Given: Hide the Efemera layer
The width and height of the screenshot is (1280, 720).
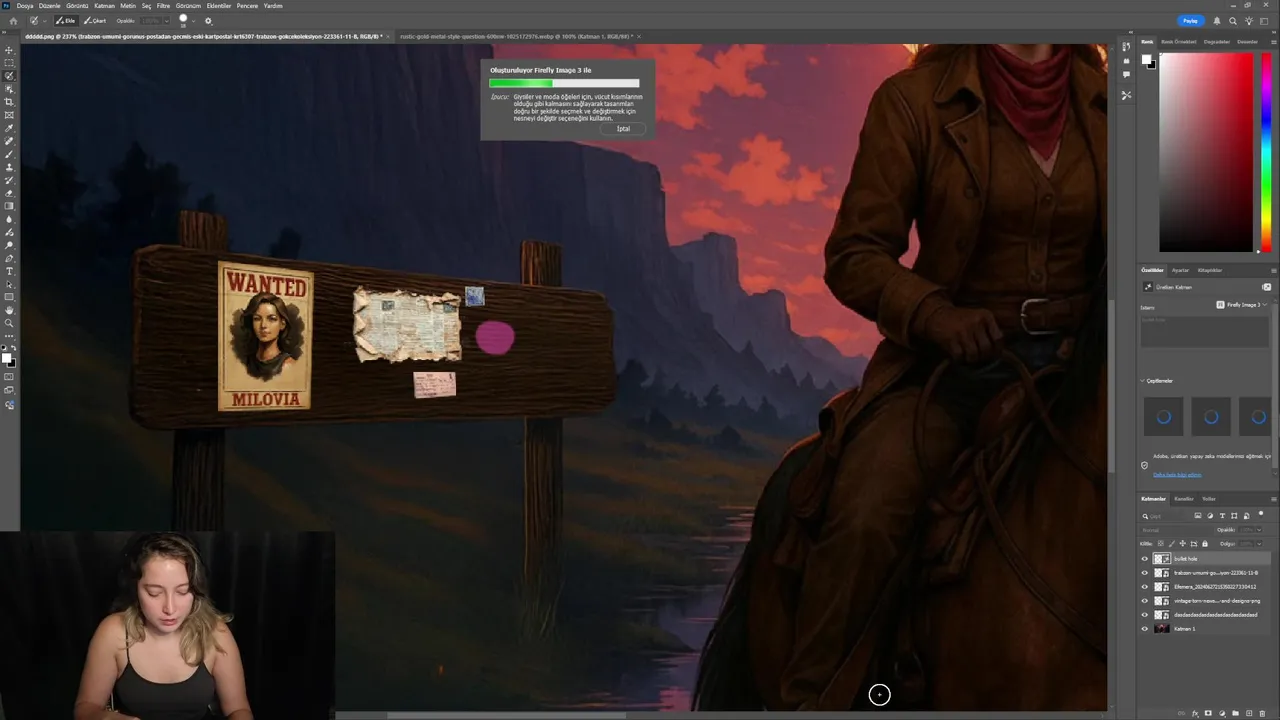Looking at the screenshot, I should click(1145, 587).
